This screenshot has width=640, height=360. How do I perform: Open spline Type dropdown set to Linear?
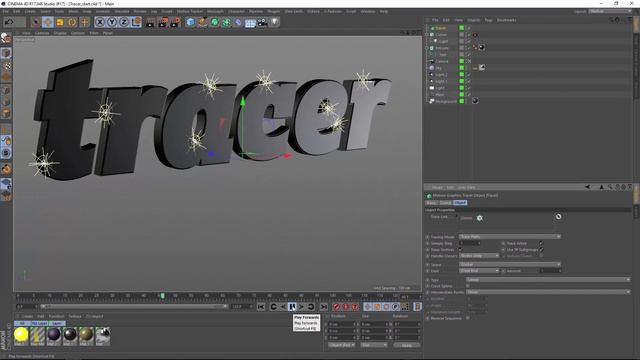pyautogui.click(x=548, y=280)
